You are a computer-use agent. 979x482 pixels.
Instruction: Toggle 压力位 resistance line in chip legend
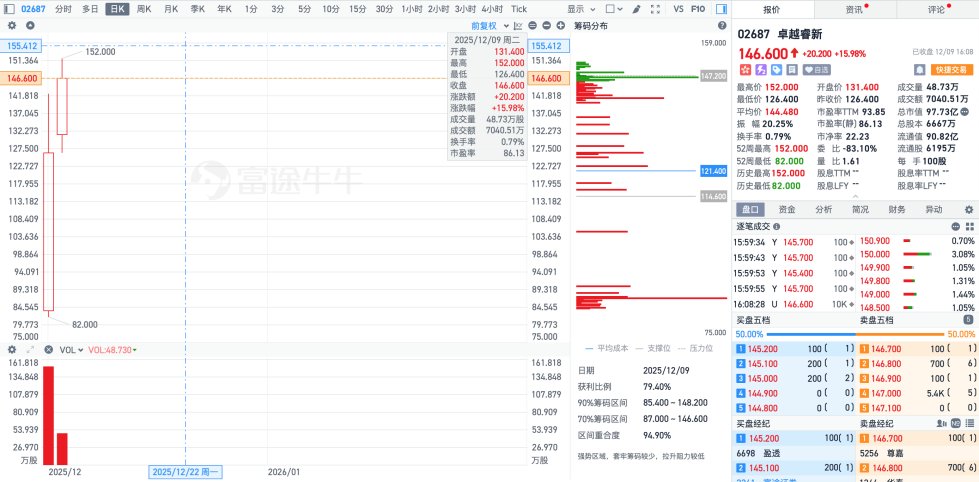coord(701,349)
